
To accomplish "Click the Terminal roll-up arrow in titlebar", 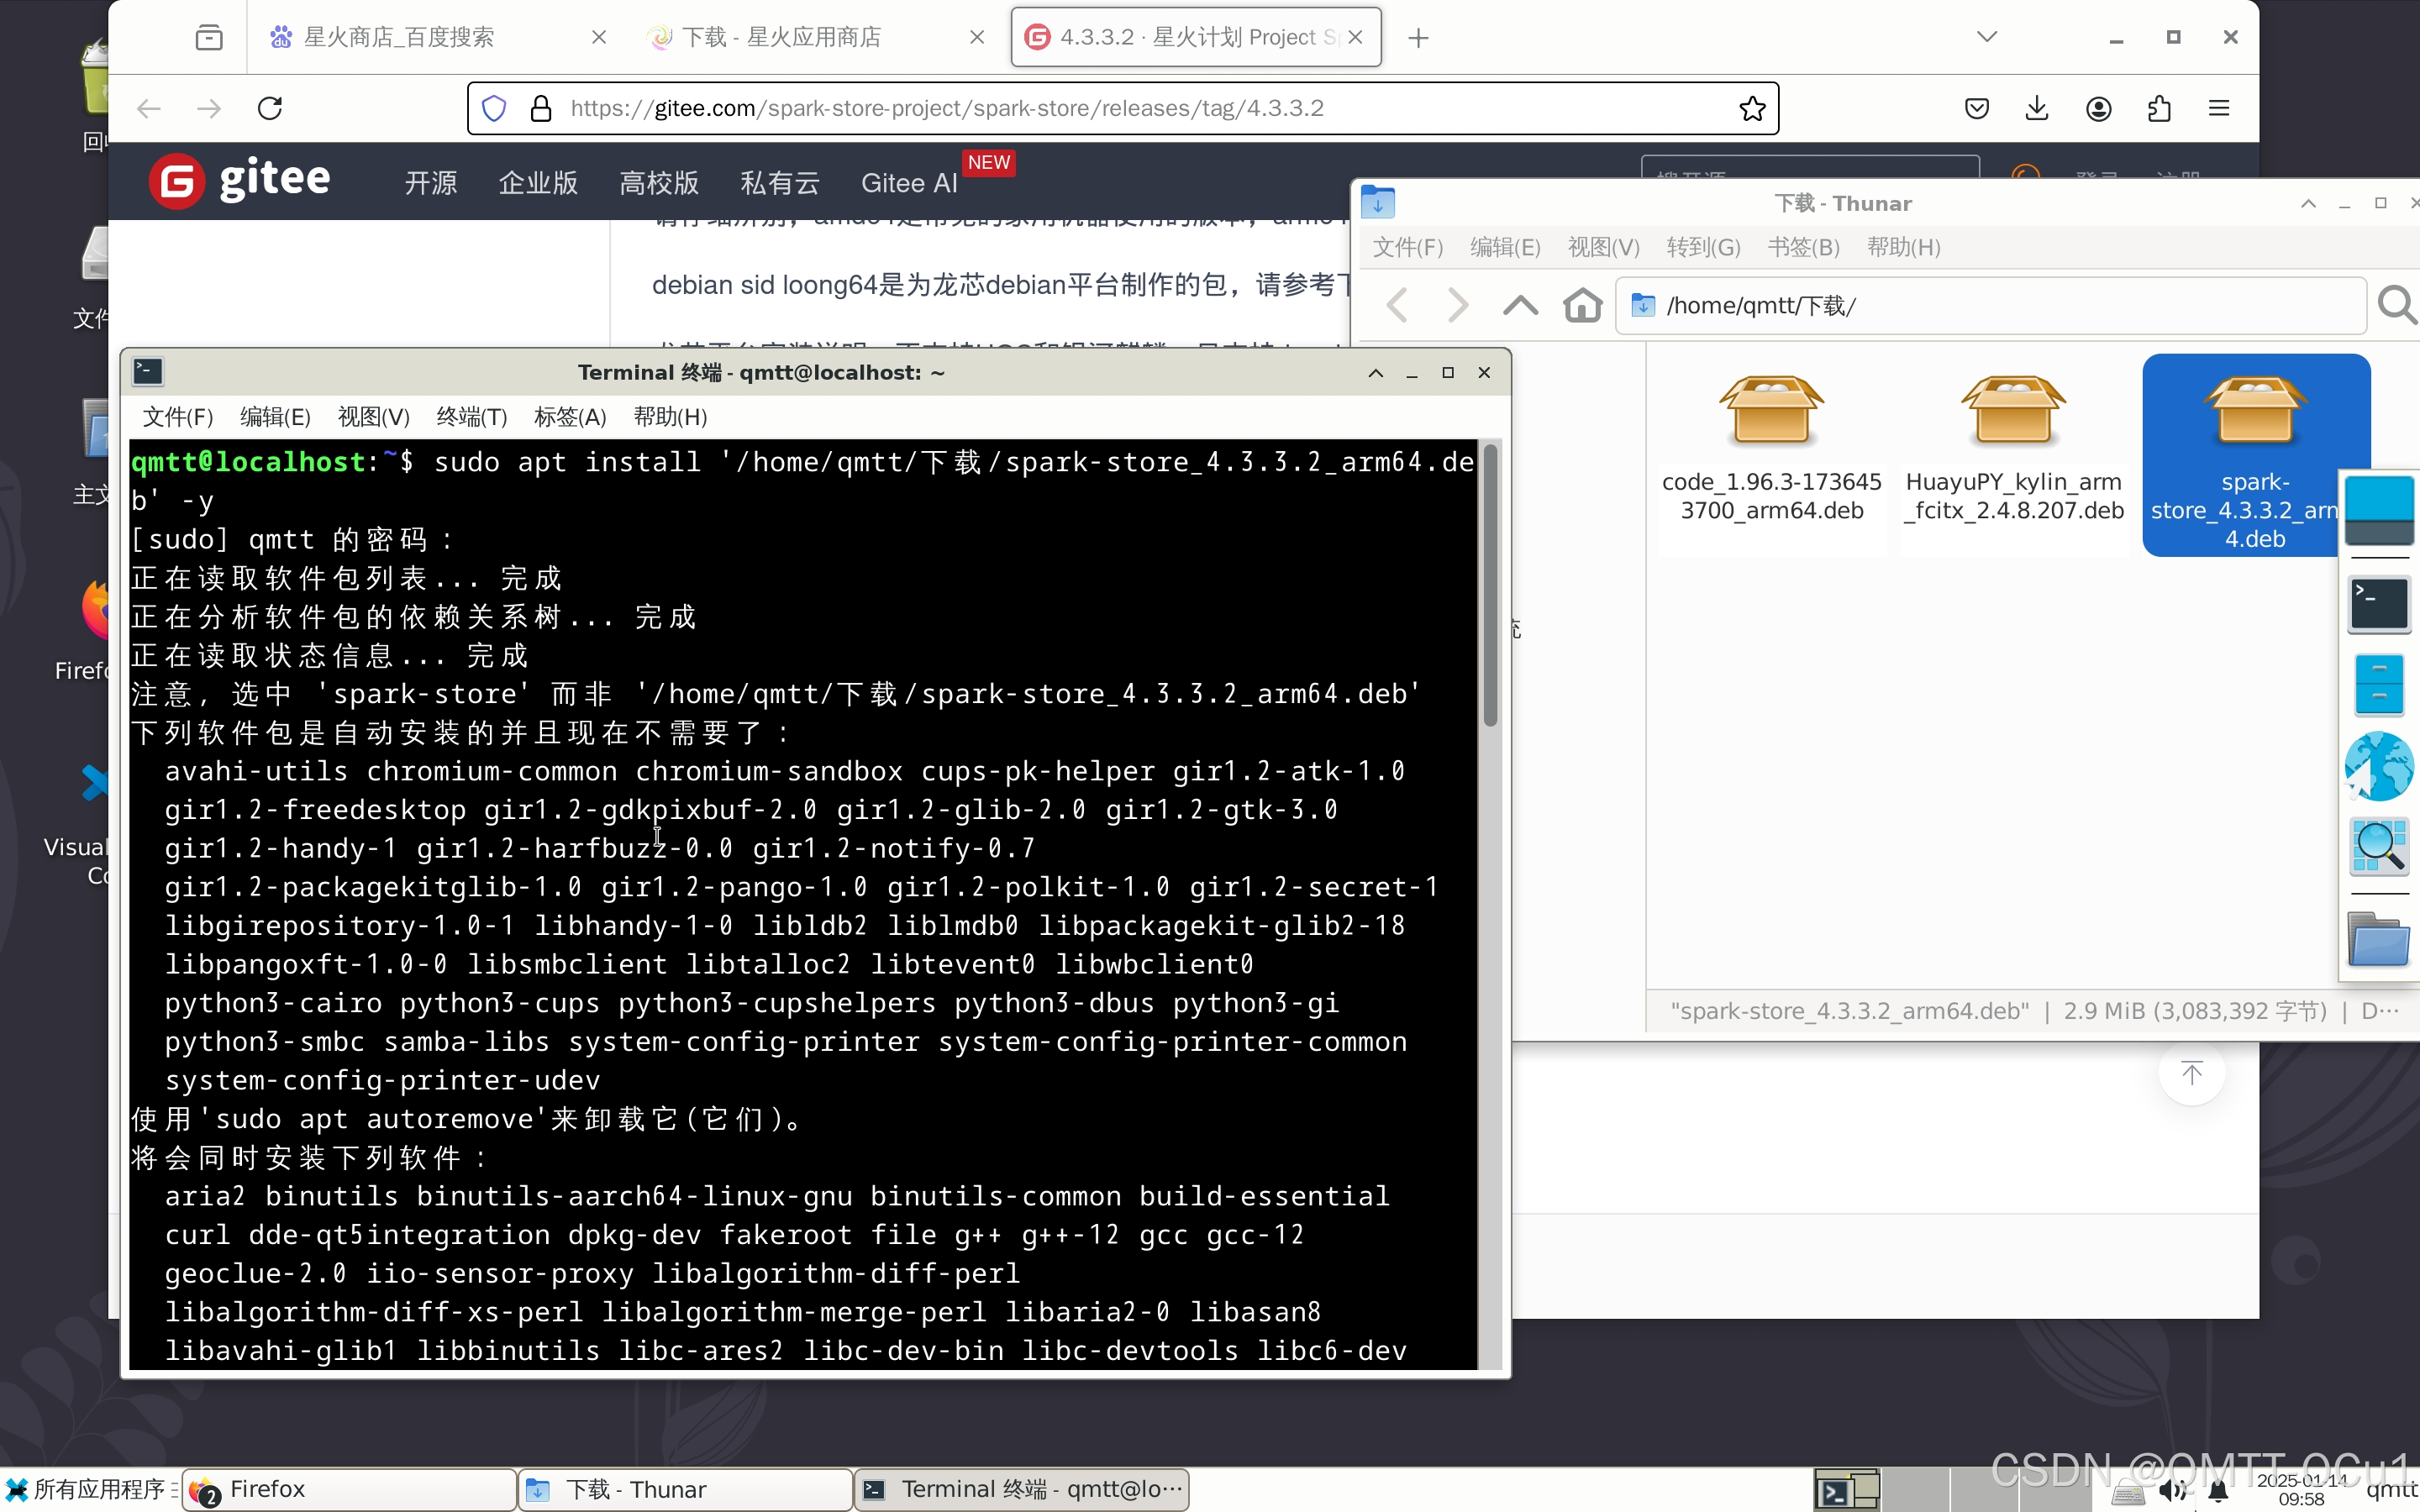I will tap(1376, 373).
